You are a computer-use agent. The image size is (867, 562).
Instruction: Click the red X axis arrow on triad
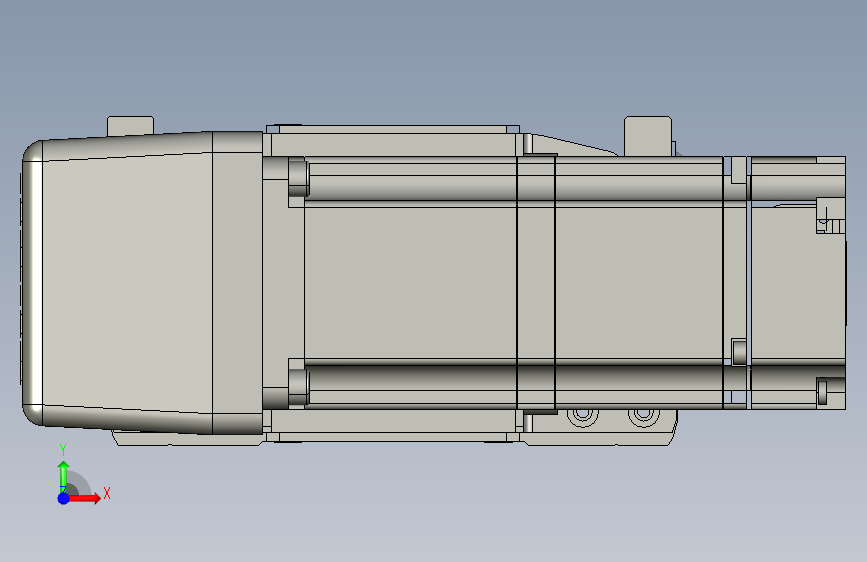pyautogui.click(x=84, y=498)
